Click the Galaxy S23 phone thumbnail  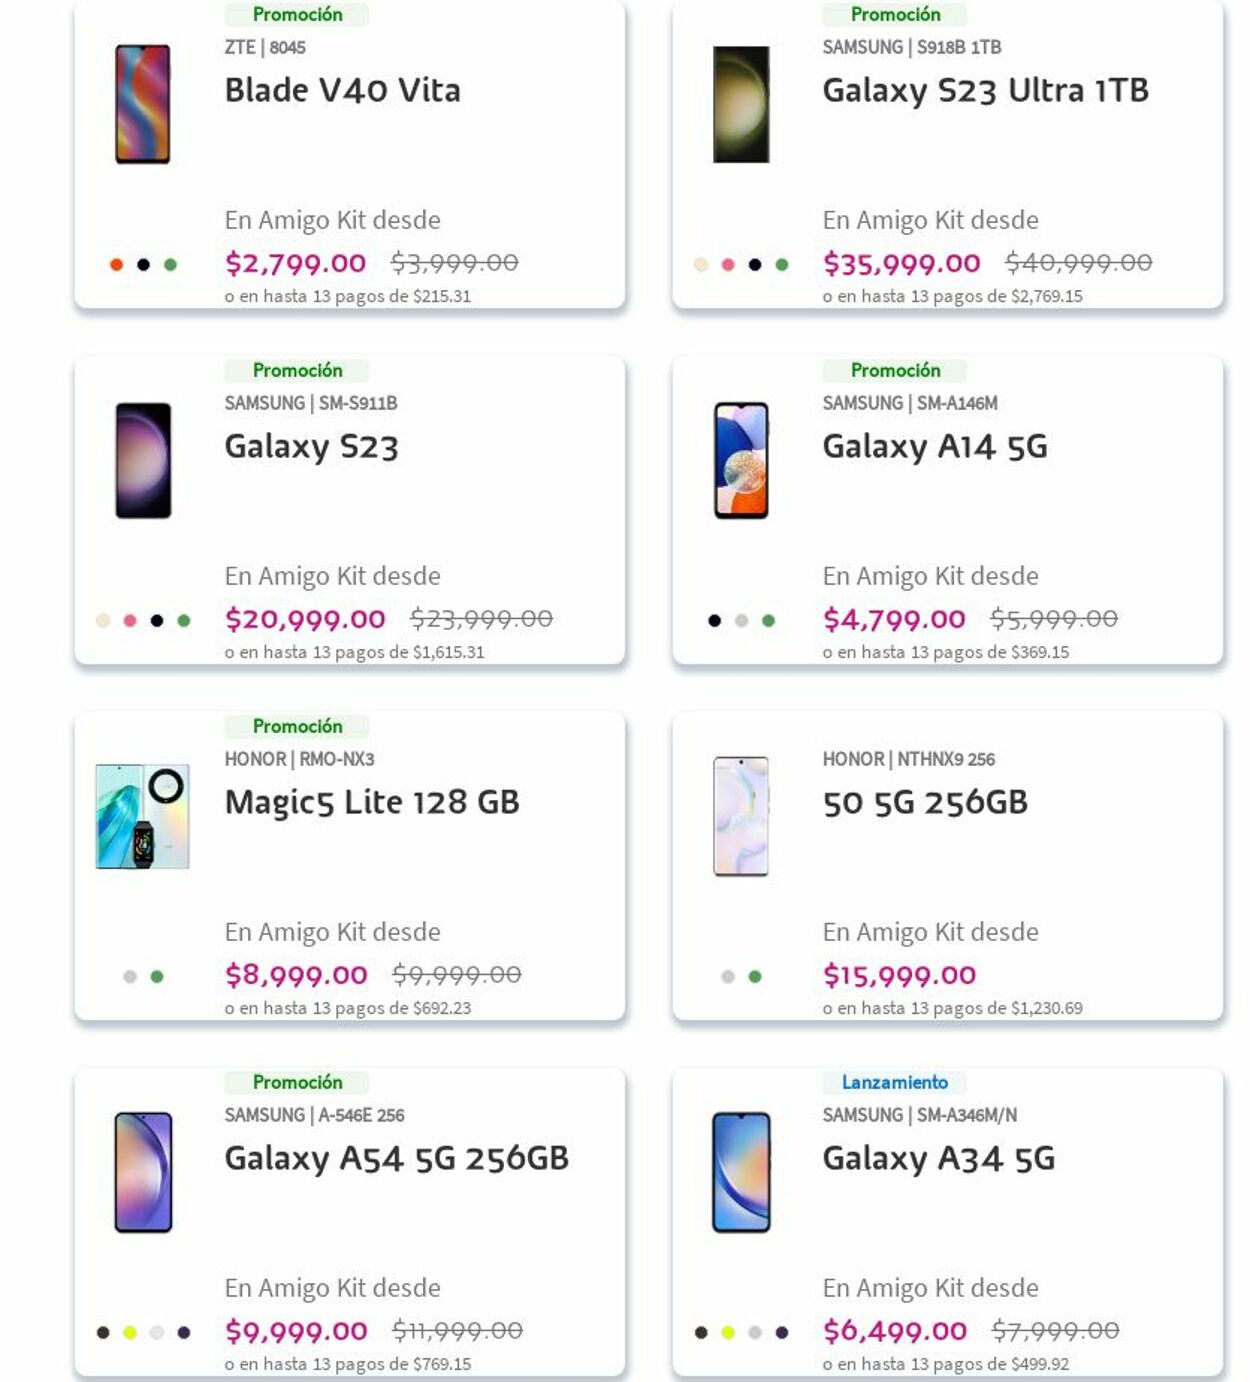[143, 460]
